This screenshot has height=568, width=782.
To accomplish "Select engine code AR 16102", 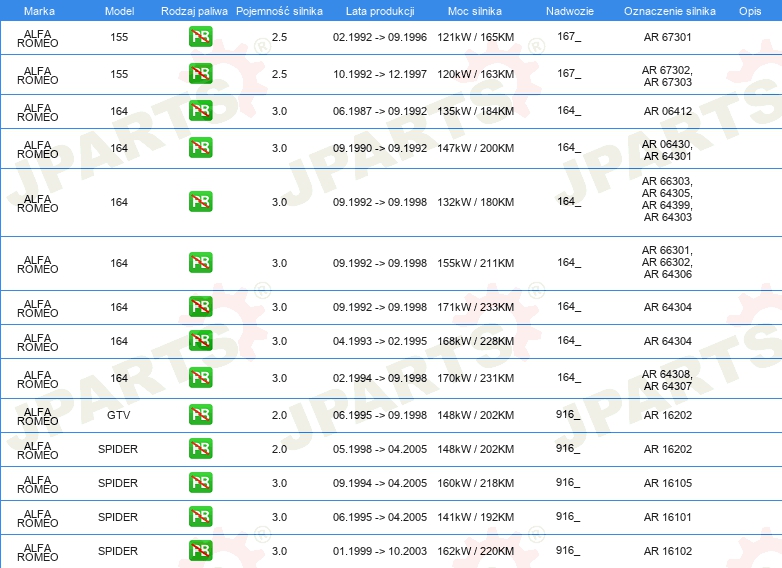I will click(667, 551).
